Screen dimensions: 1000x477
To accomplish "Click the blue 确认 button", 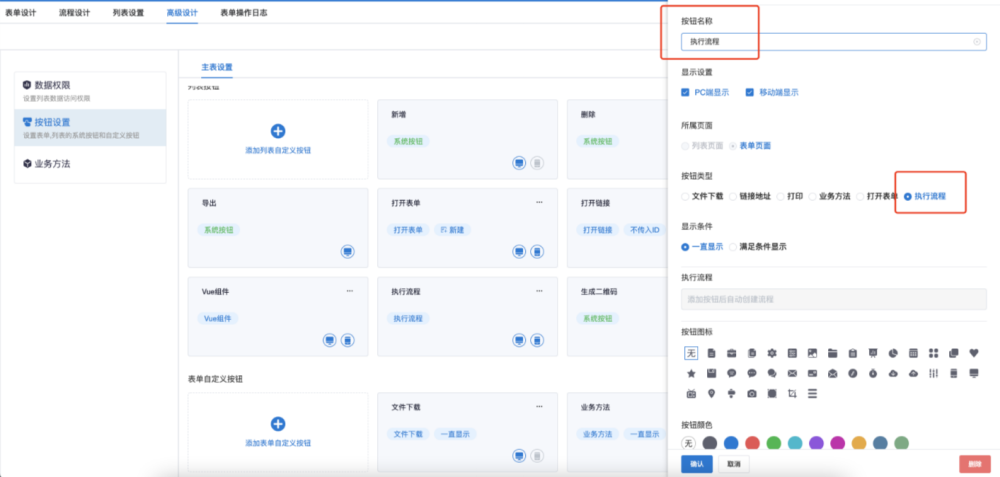I will point(697,464).
